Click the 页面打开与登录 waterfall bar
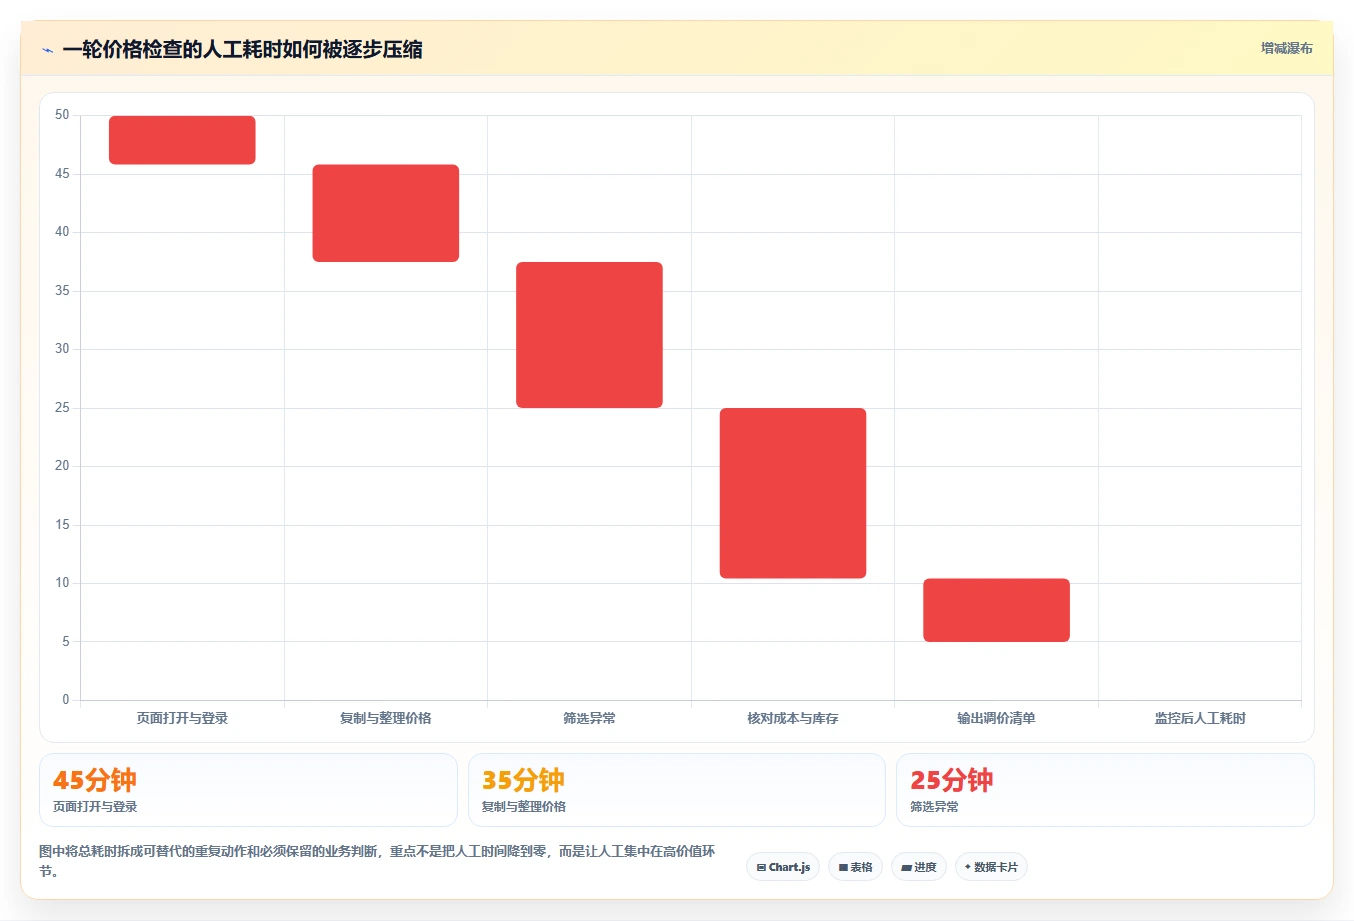 click(182, 140)
